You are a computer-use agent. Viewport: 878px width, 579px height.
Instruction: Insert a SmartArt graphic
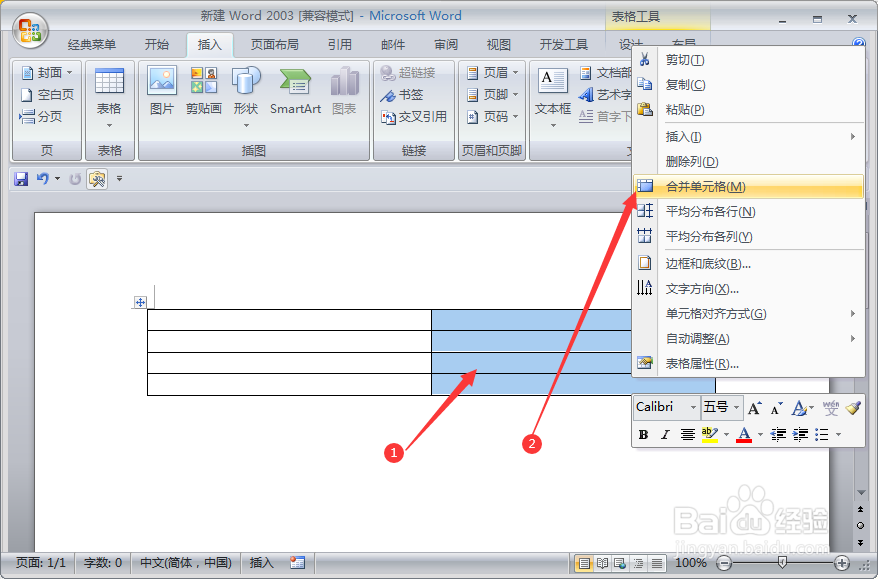295,91
